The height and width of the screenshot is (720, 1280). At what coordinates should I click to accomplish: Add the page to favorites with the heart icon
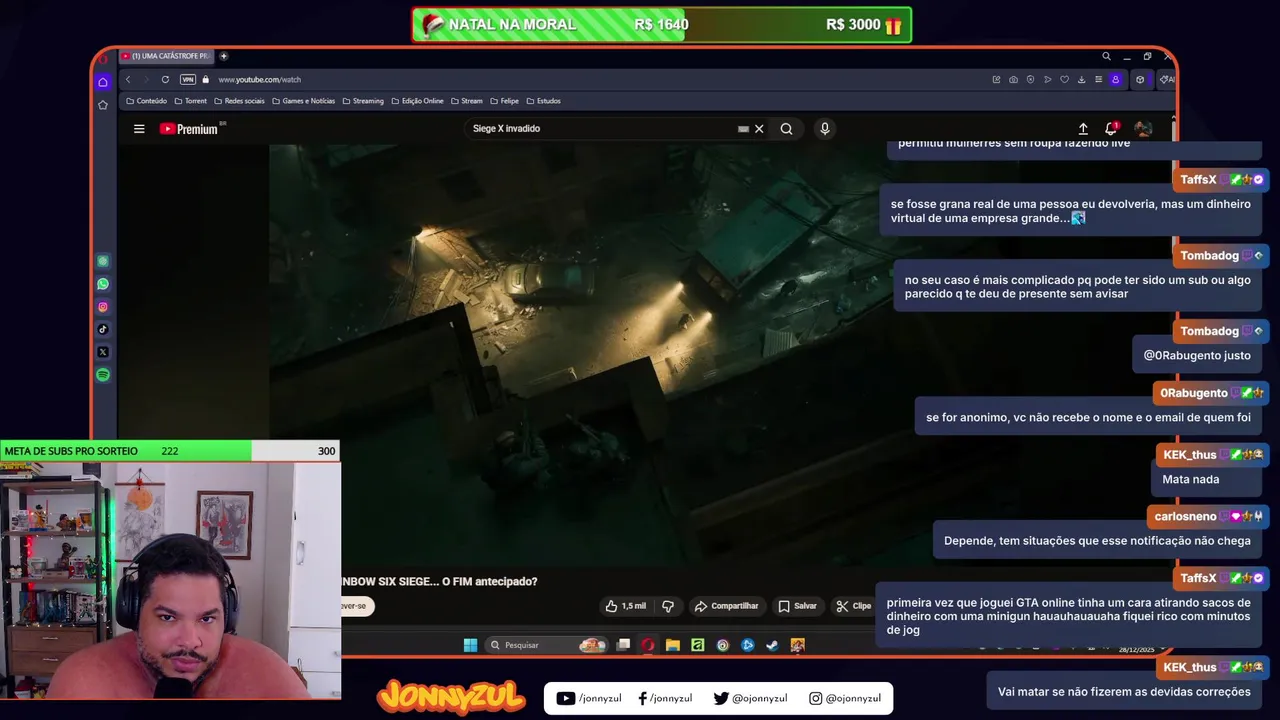1064,79
